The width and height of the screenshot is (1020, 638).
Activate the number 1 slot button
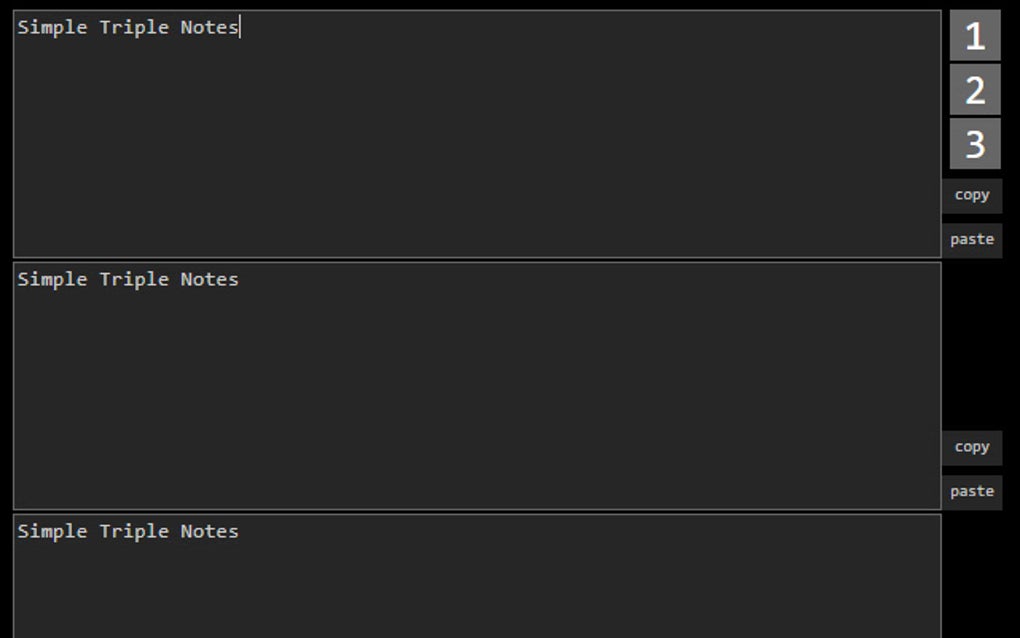point(973,37)
